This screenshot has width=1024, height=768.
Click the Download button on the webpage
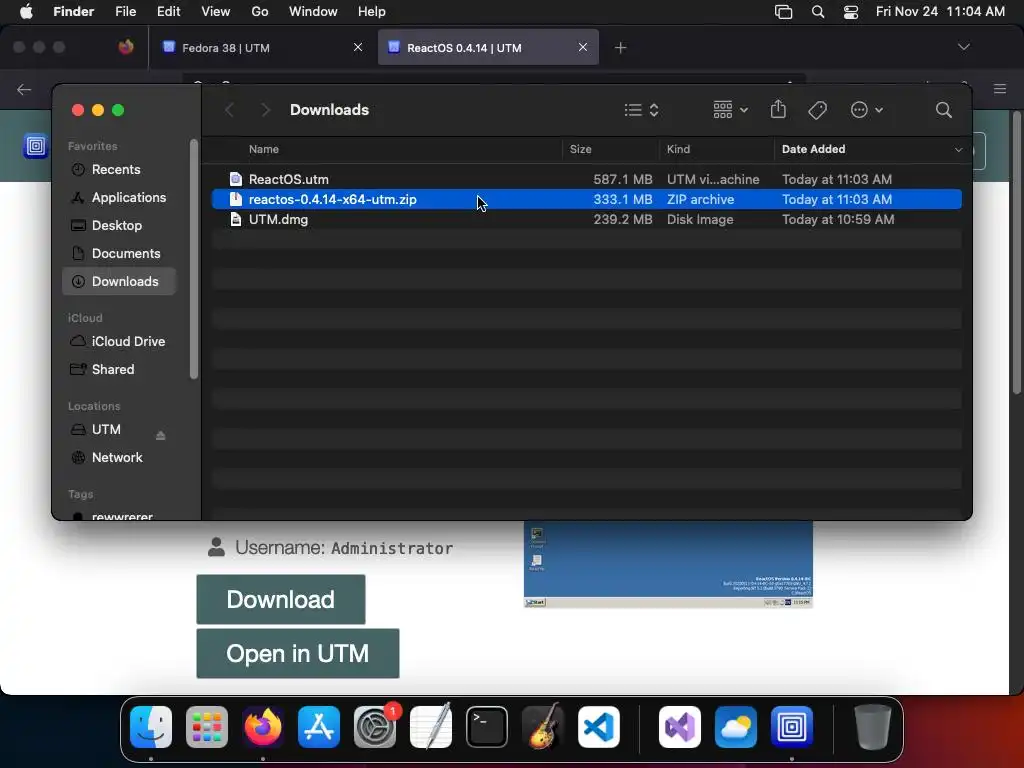click(281, 600)
